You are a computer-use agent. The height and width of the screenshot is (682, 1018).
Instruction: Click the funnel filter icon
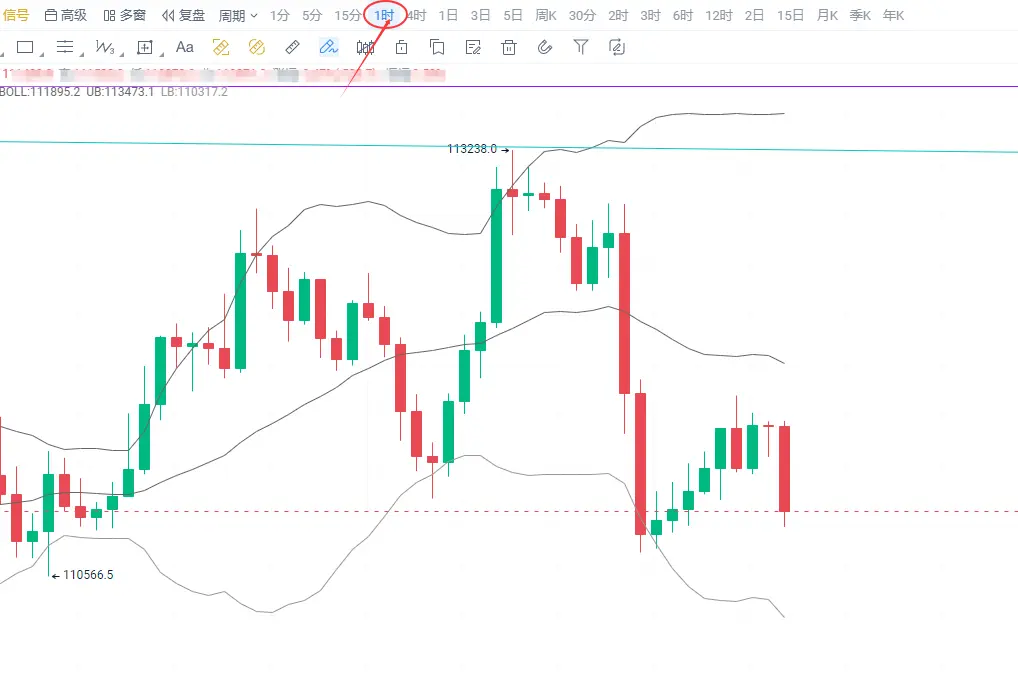pos(581,47)
